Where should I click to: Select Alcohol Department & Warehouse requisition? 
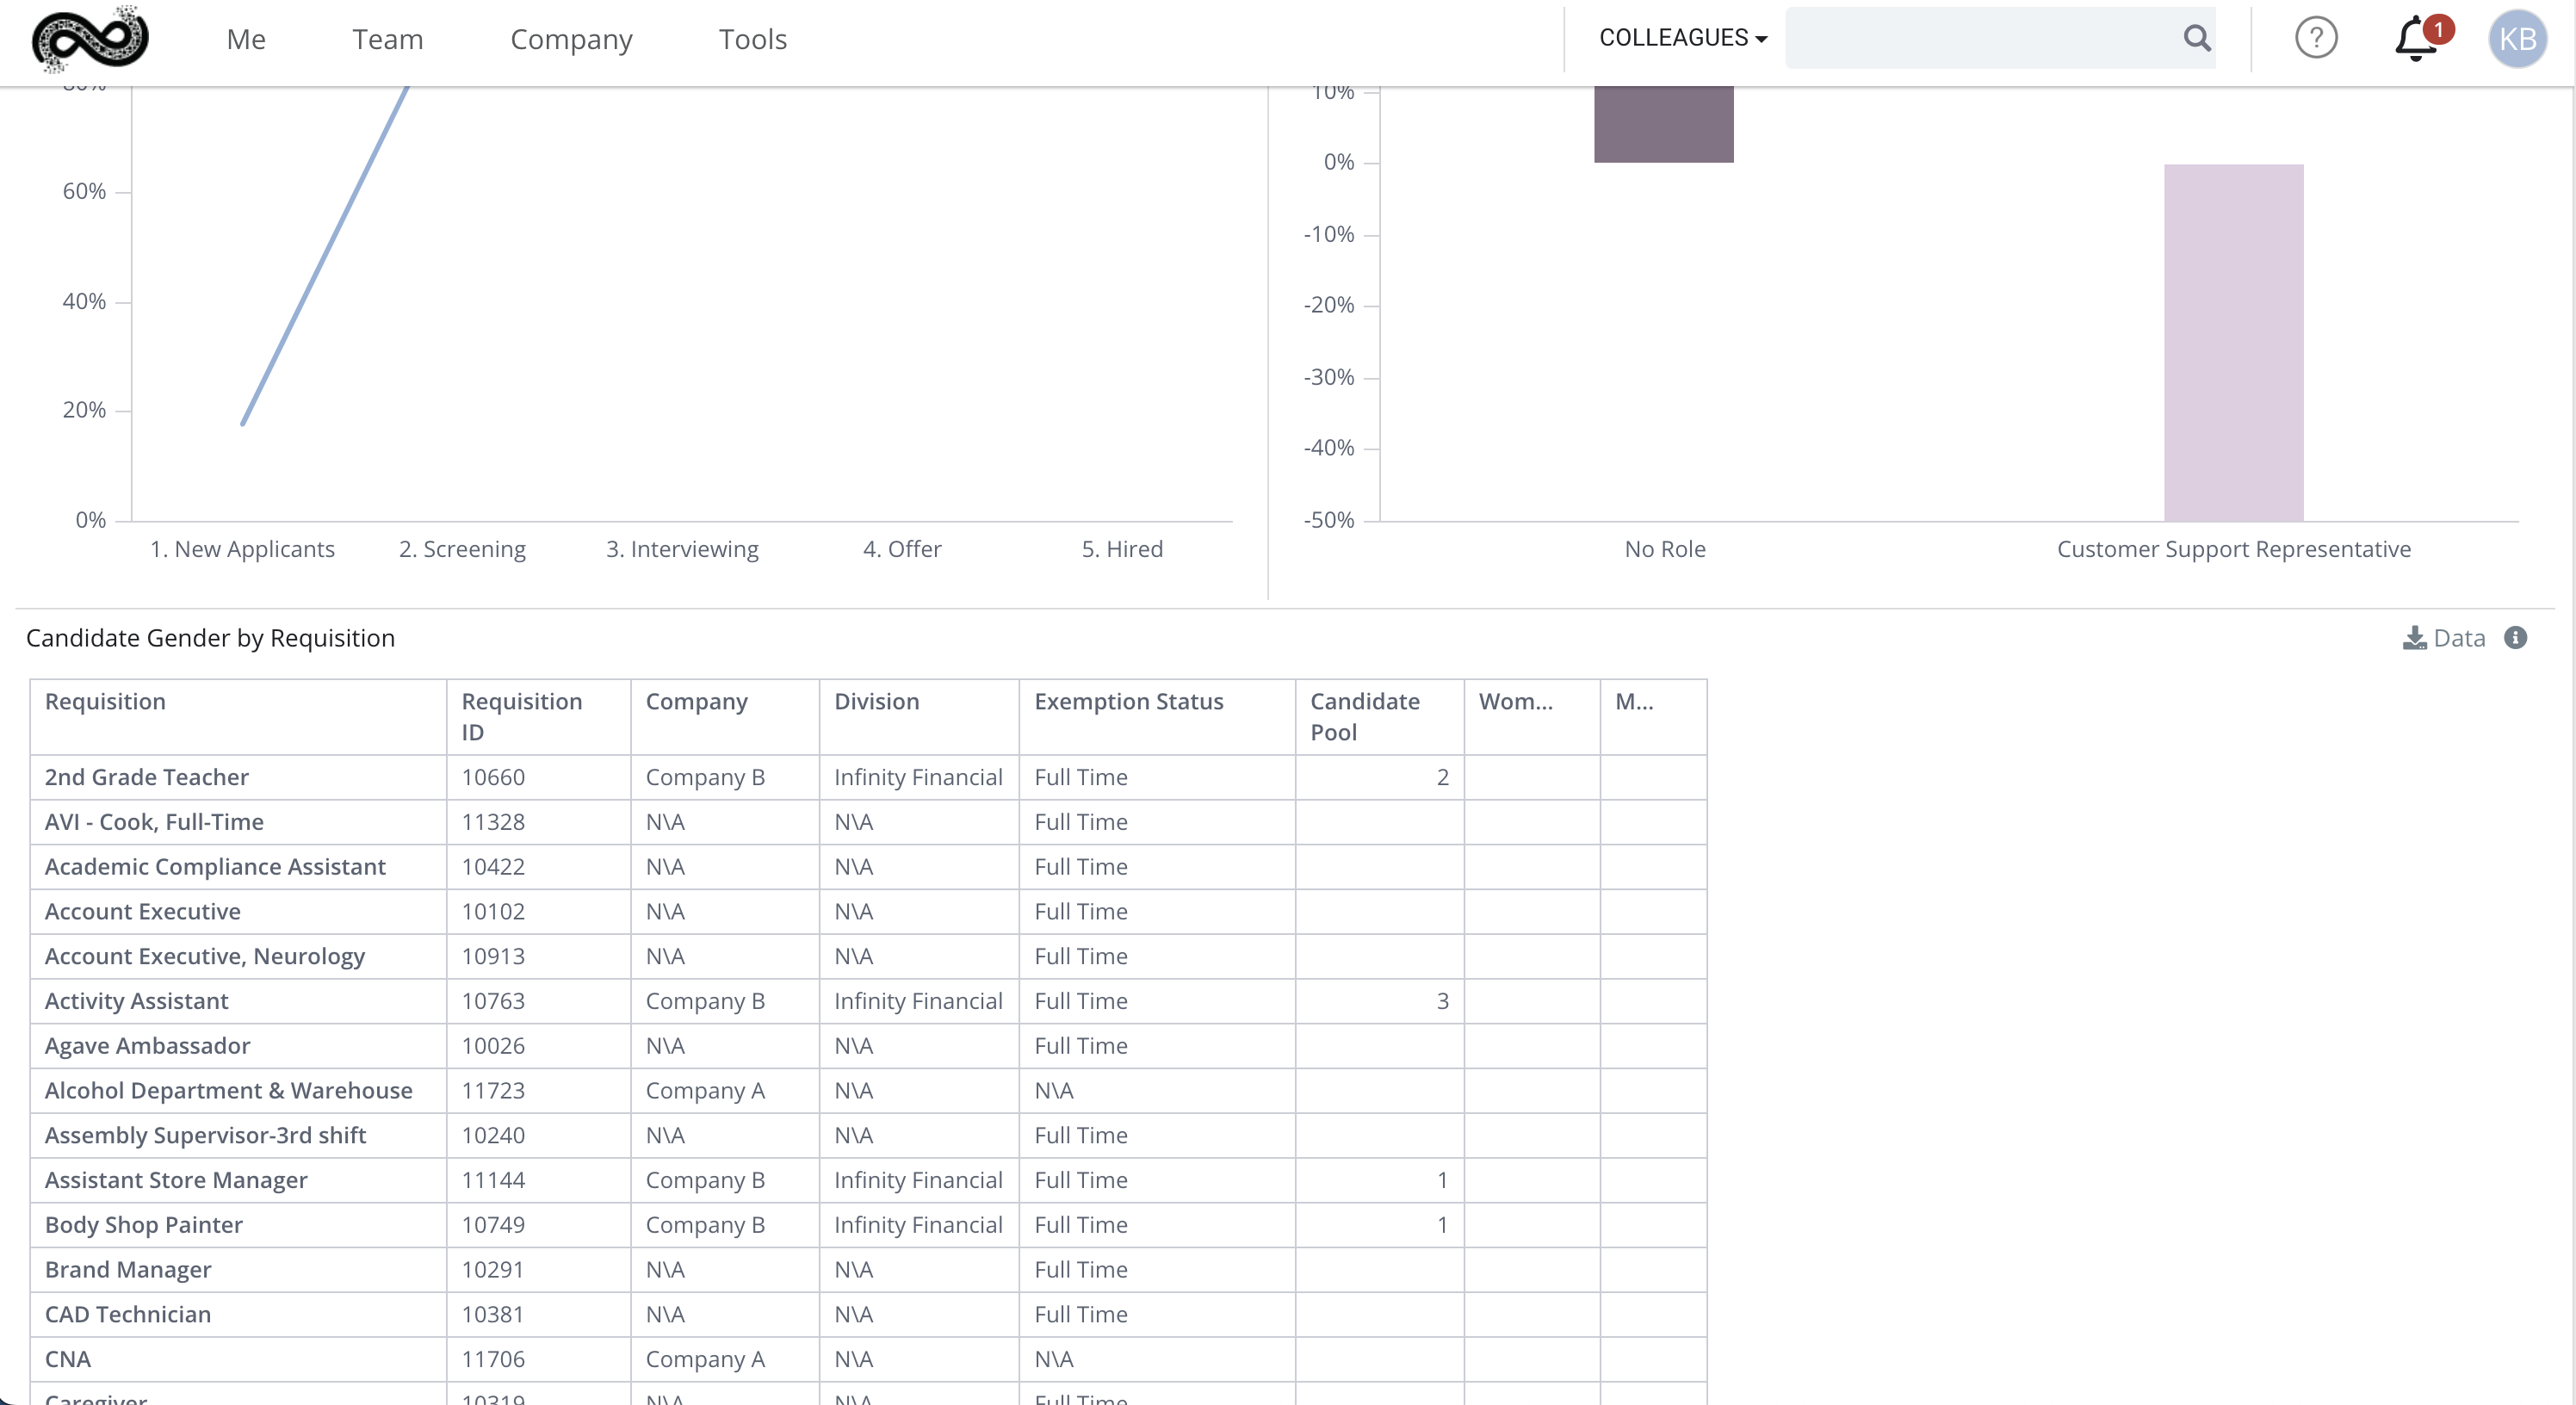point(228,1091)
